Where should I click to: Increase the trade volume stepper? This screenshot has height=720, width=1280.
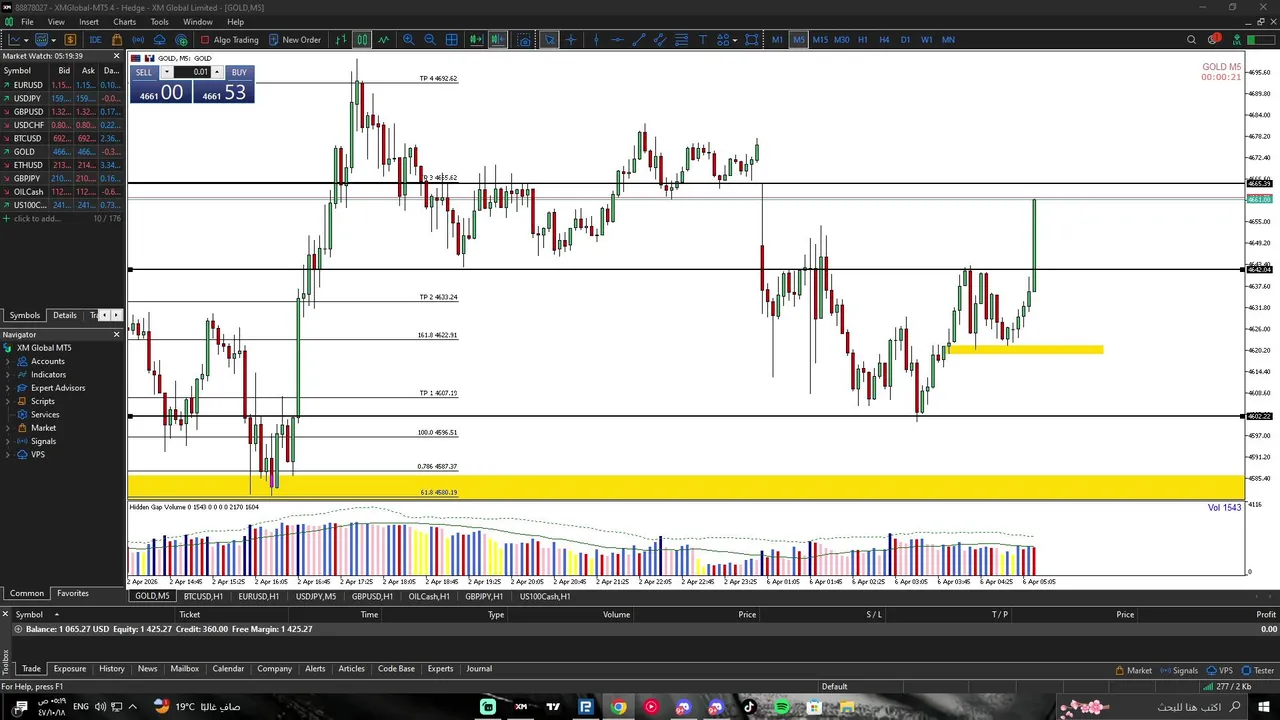pyautogui.click(x=217, y=72)
